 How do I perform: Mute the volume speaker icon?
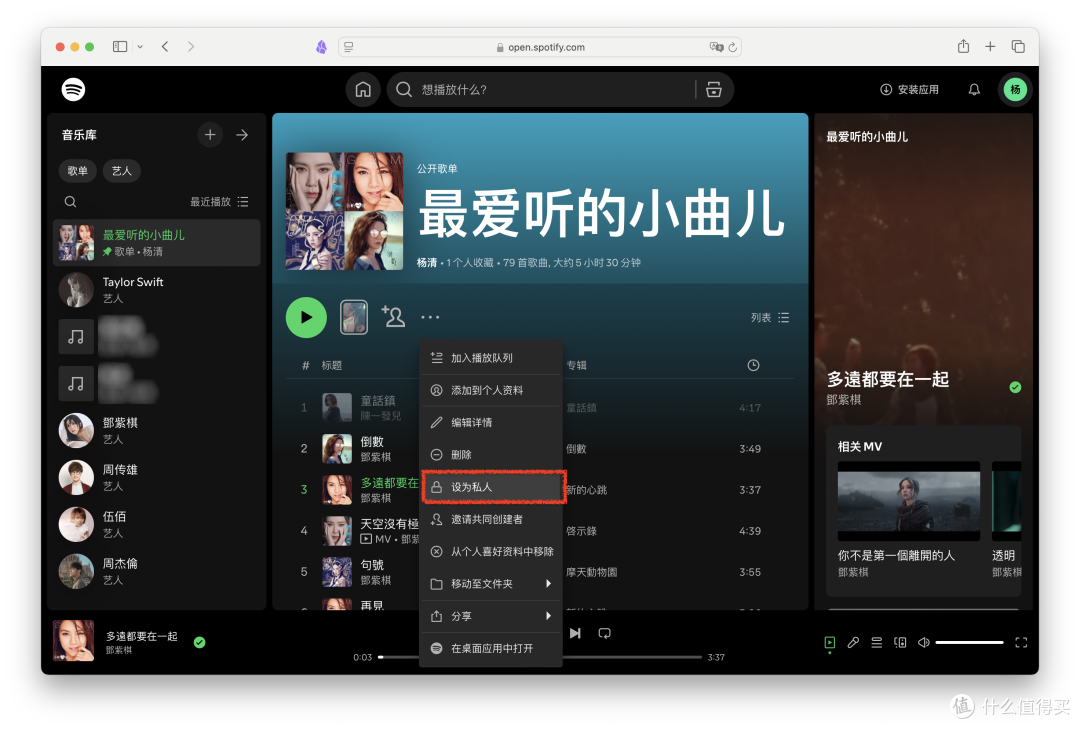924,642
